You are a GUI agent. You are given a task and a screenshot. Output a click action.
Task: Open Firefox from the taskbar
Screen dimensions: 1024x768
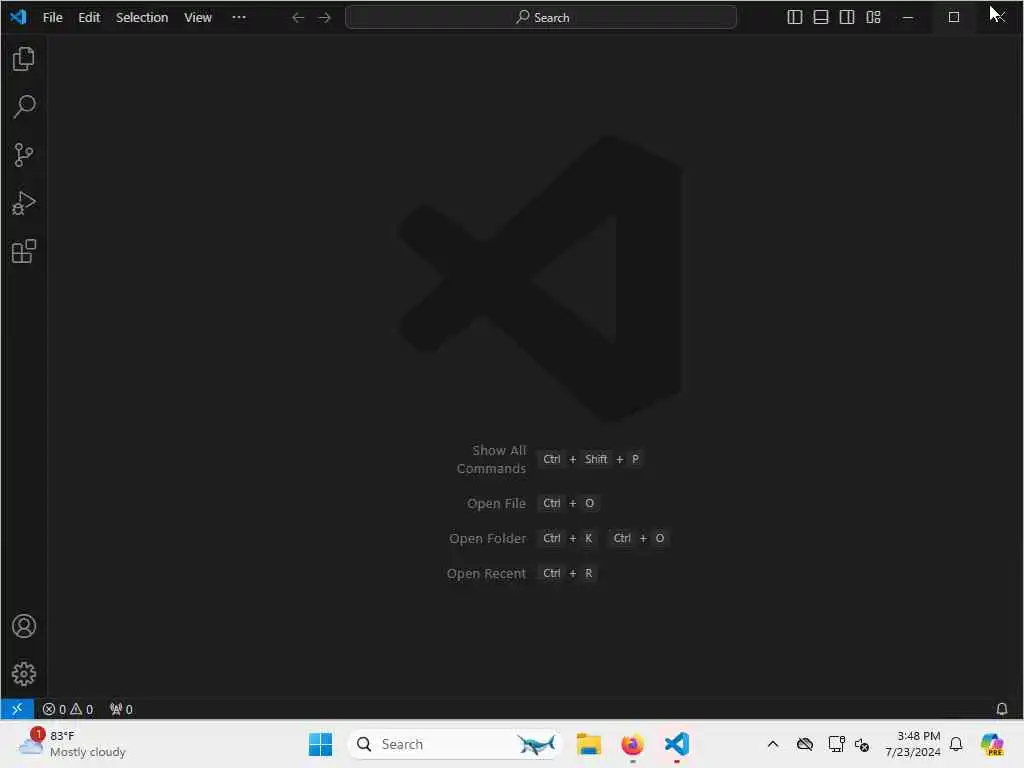[632, 744]
